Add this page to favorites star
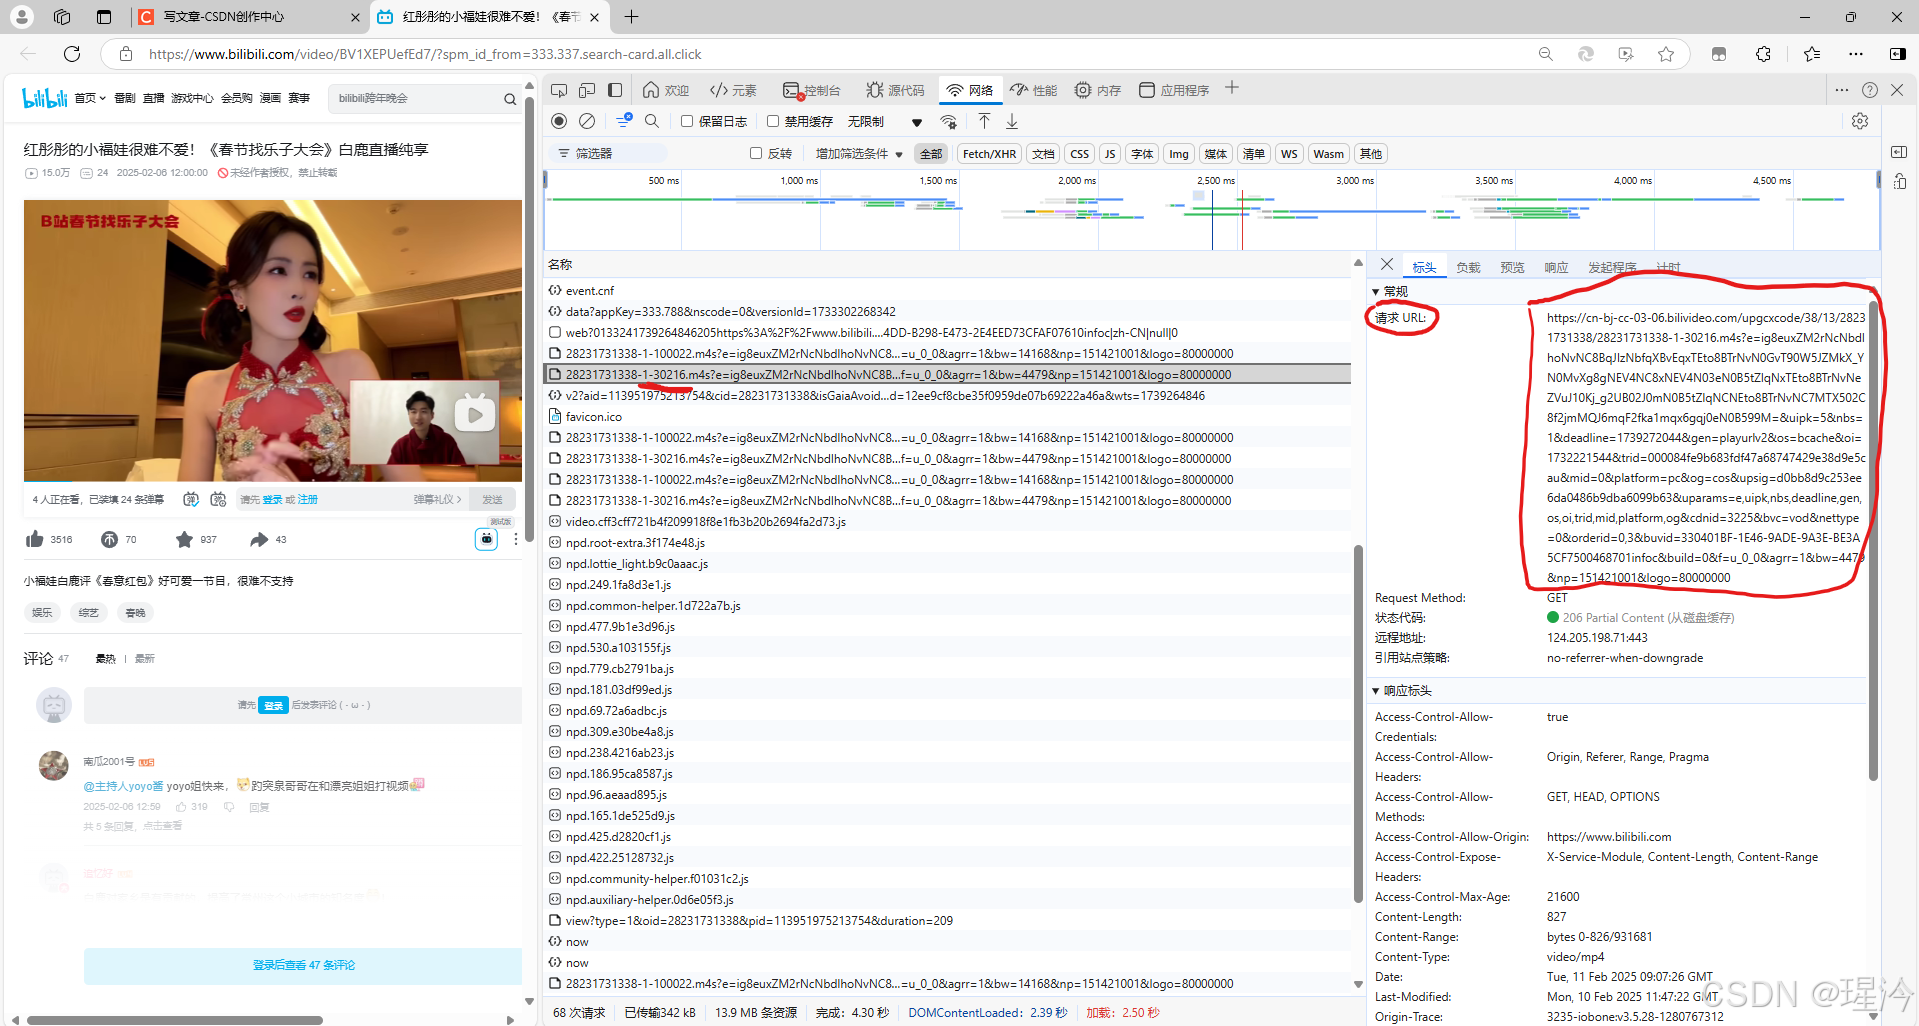Image resolution: width=1919 pixels, height=1026 pixels. click(x=1666, y=54)
